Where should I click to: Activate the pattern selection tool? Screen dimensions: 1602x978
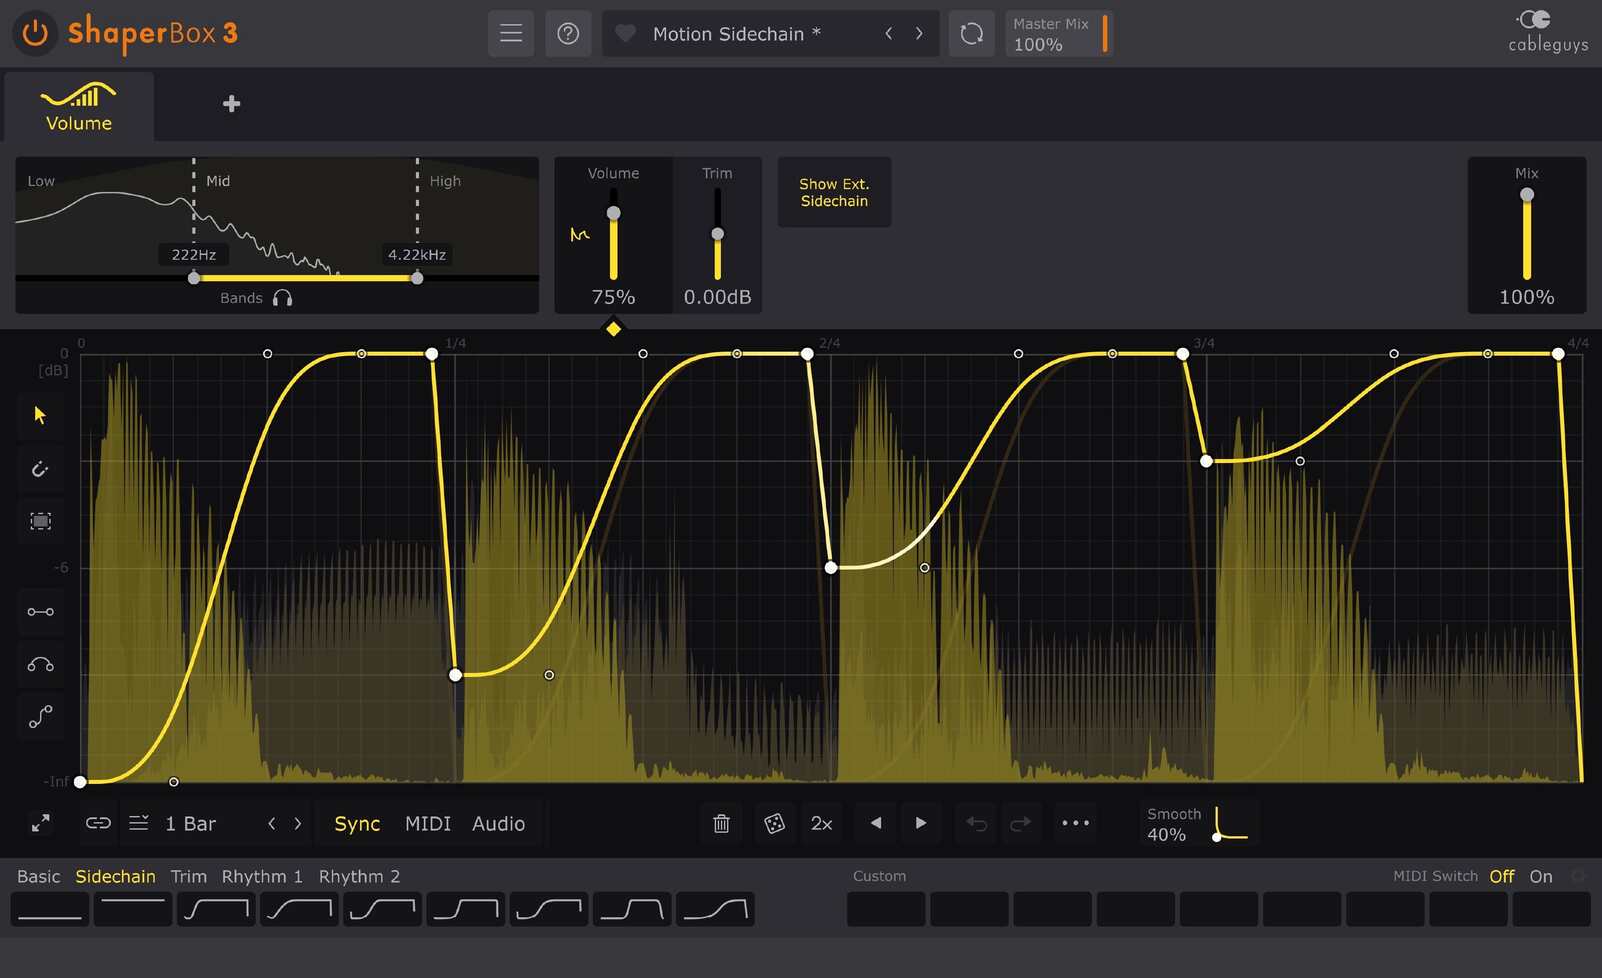[40, 520]
